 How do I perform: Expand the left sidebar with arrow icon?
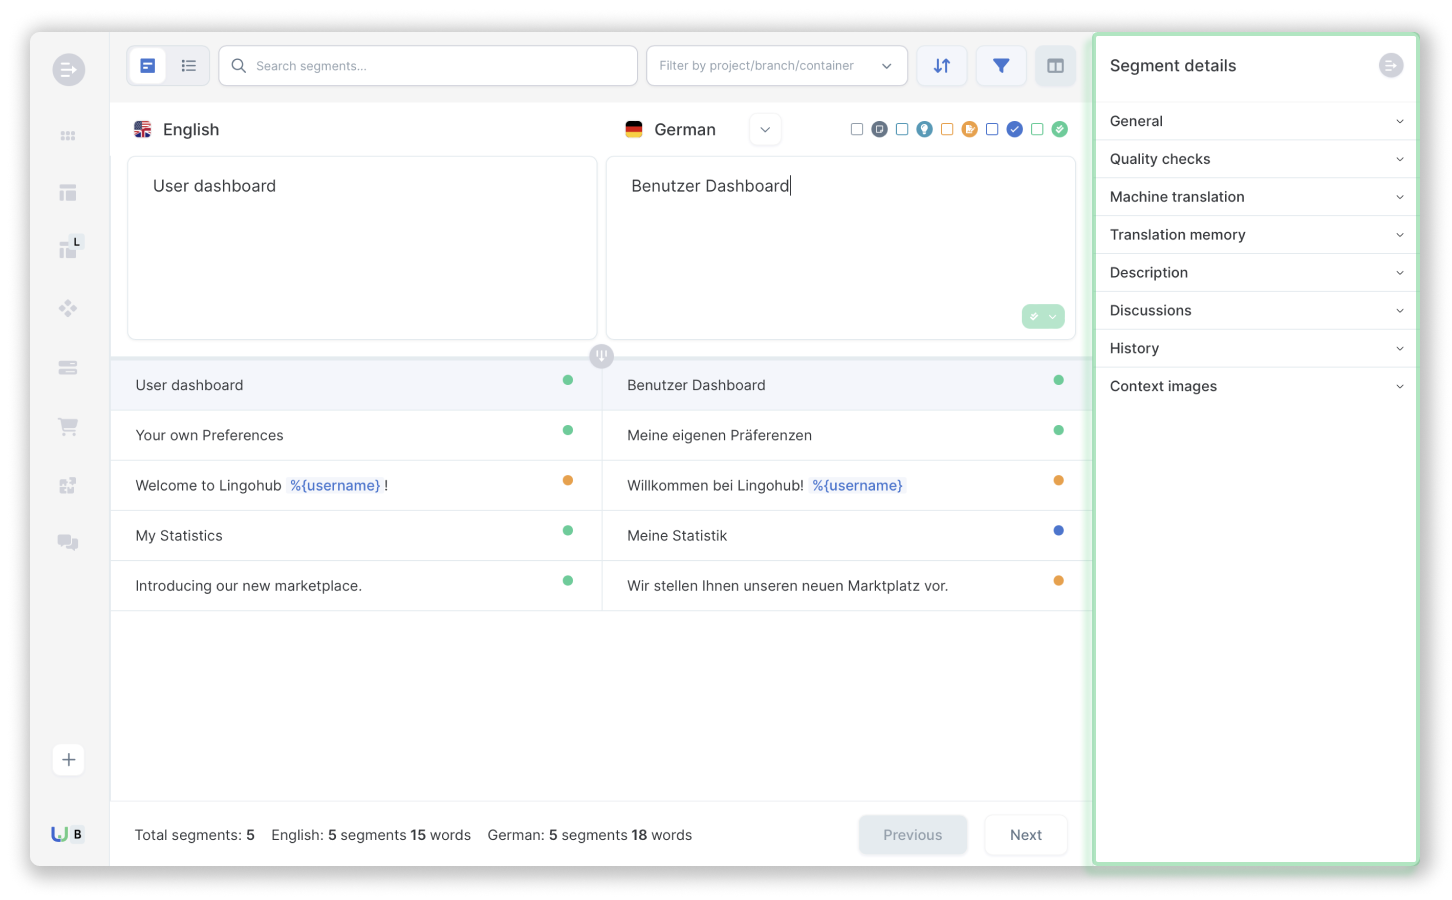coord(68,70)
